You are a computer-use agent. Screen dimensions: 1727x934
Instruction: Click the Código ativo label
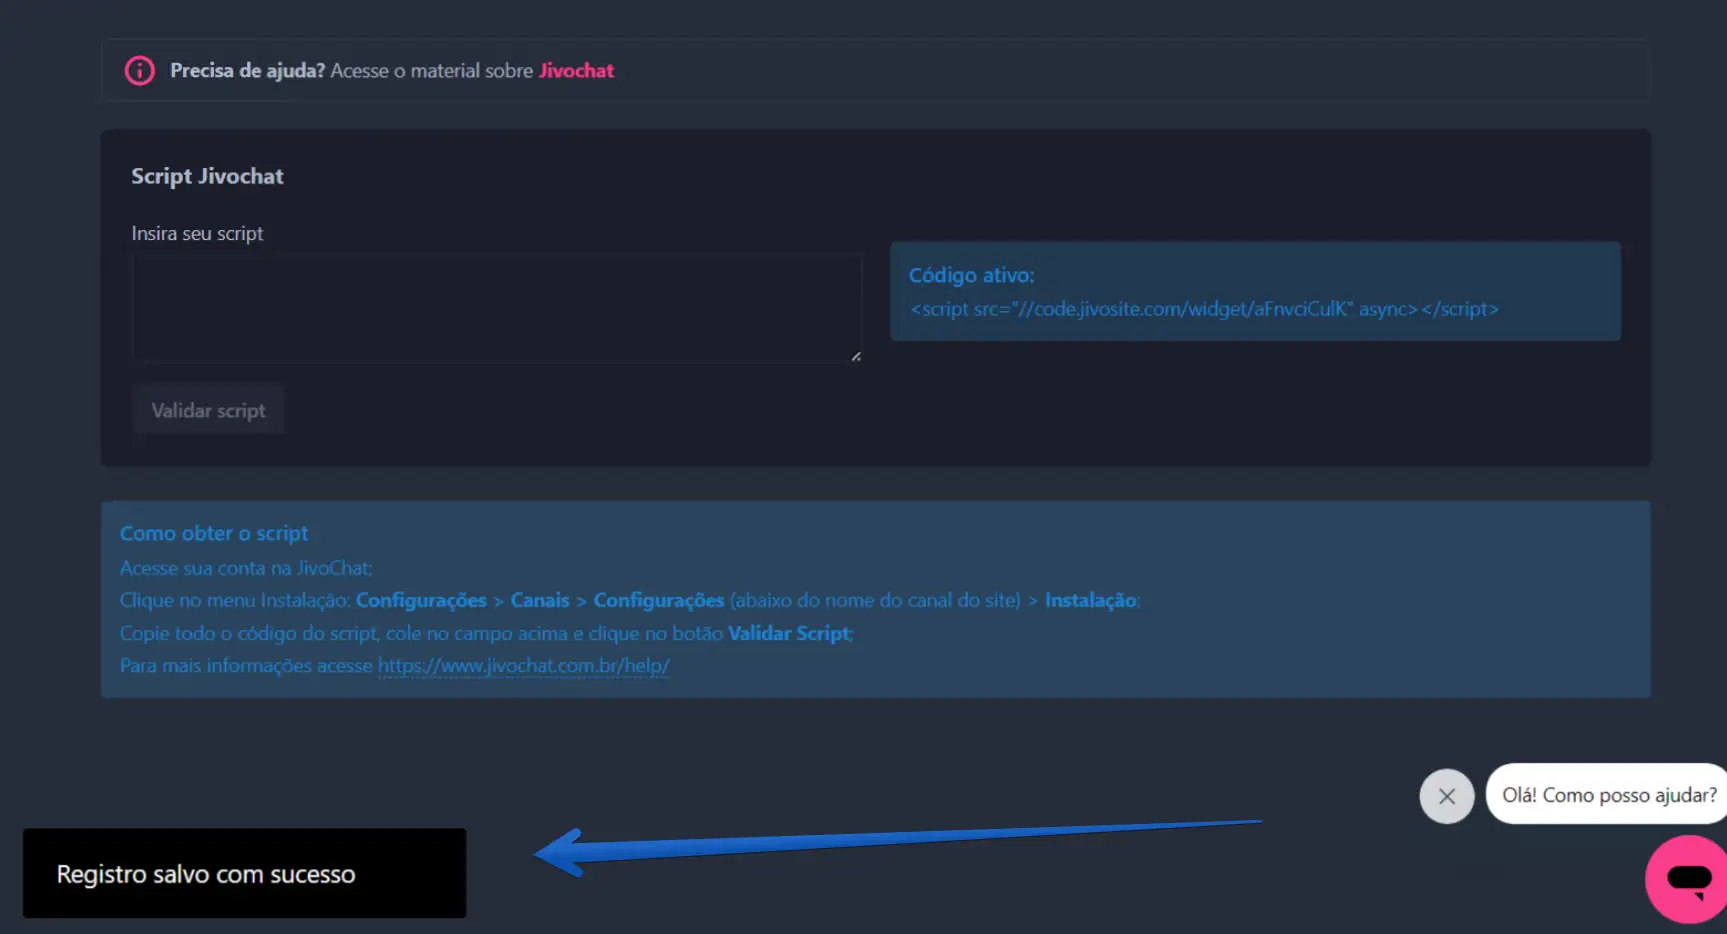click(971, 275)
